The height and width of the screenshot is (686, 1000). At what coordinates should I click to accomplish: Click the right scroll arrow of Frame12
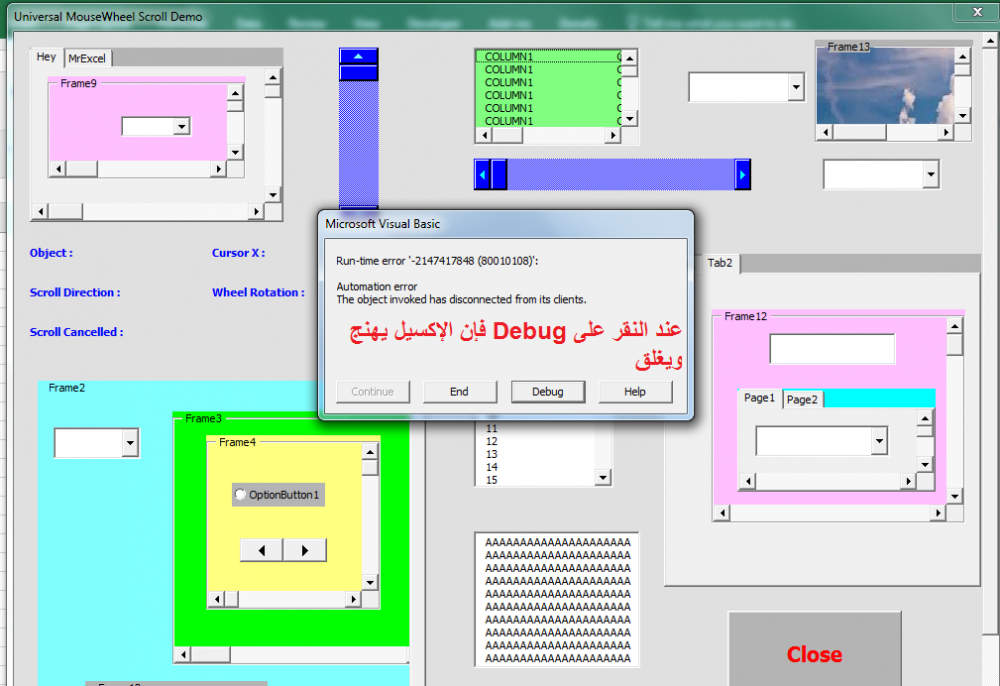tap(938, 513)
